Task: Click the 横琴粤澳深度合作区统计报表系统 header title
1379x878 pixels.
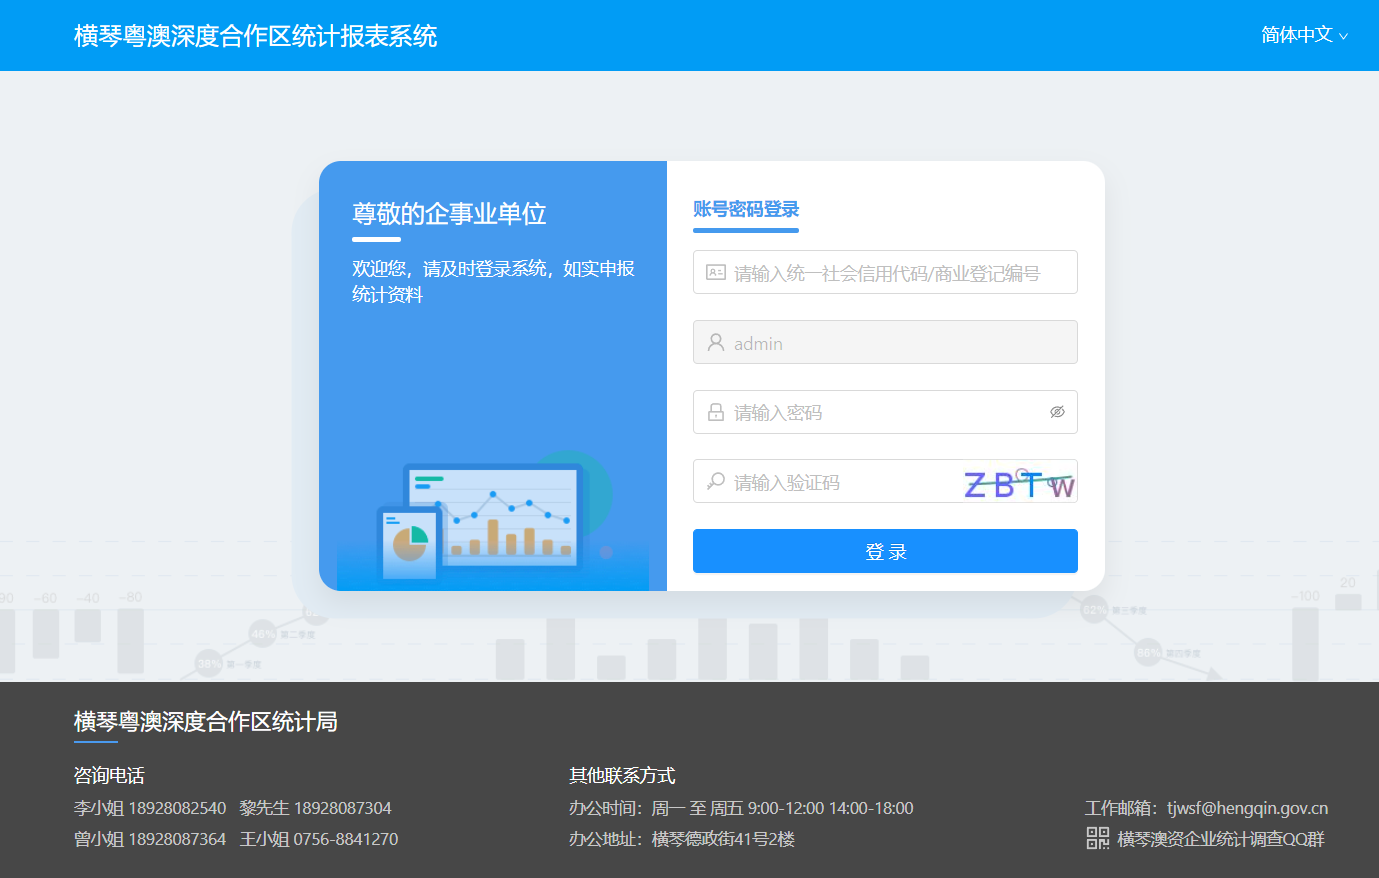Action: click(x=255, y=36)
